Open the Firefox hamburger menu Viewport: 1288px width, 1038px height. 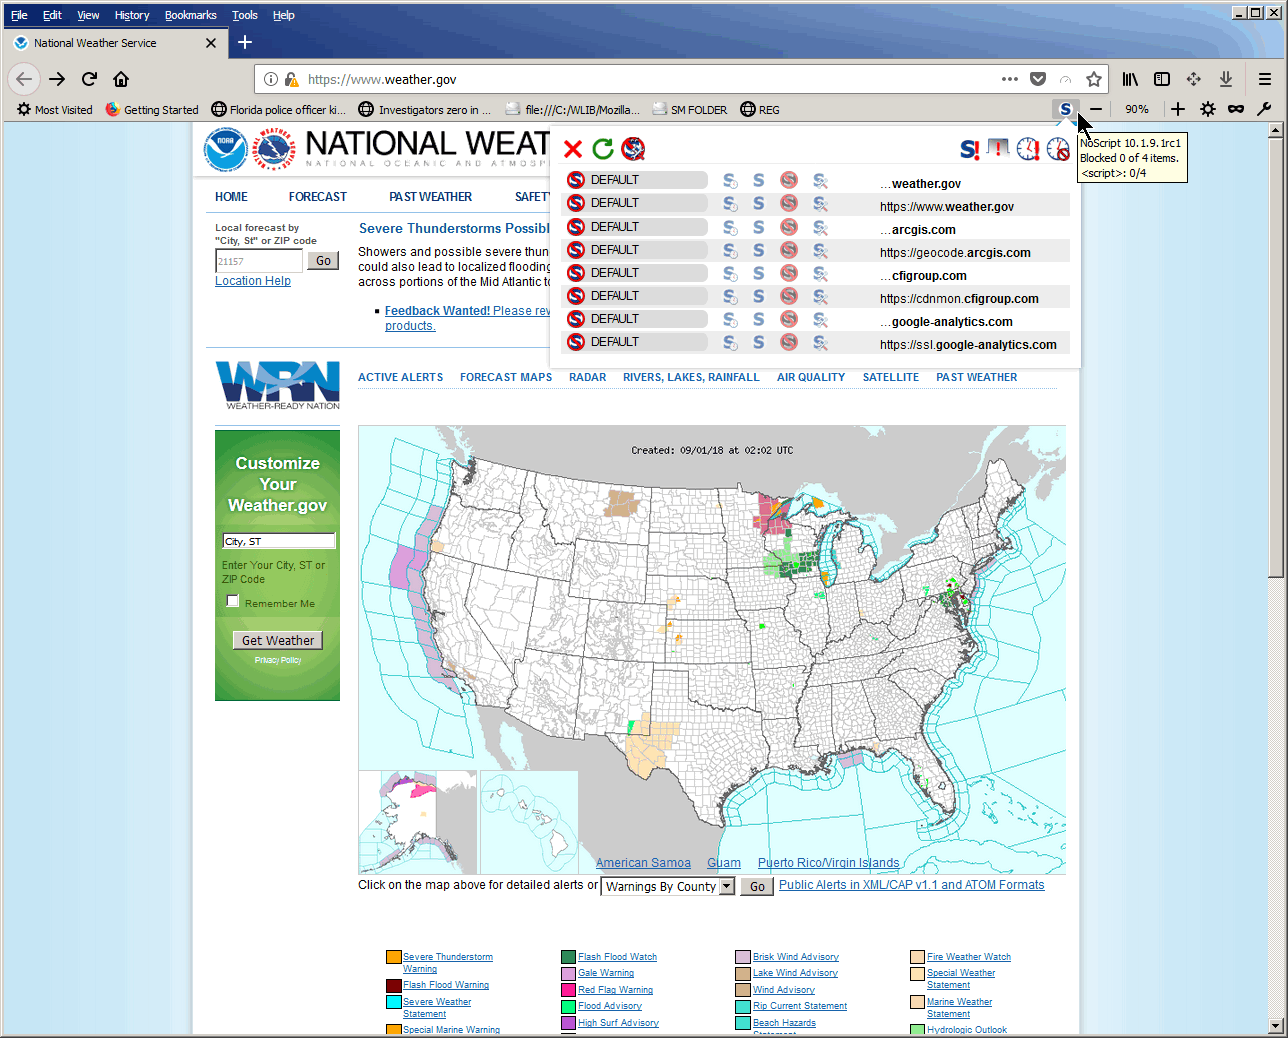[1265, 79]
